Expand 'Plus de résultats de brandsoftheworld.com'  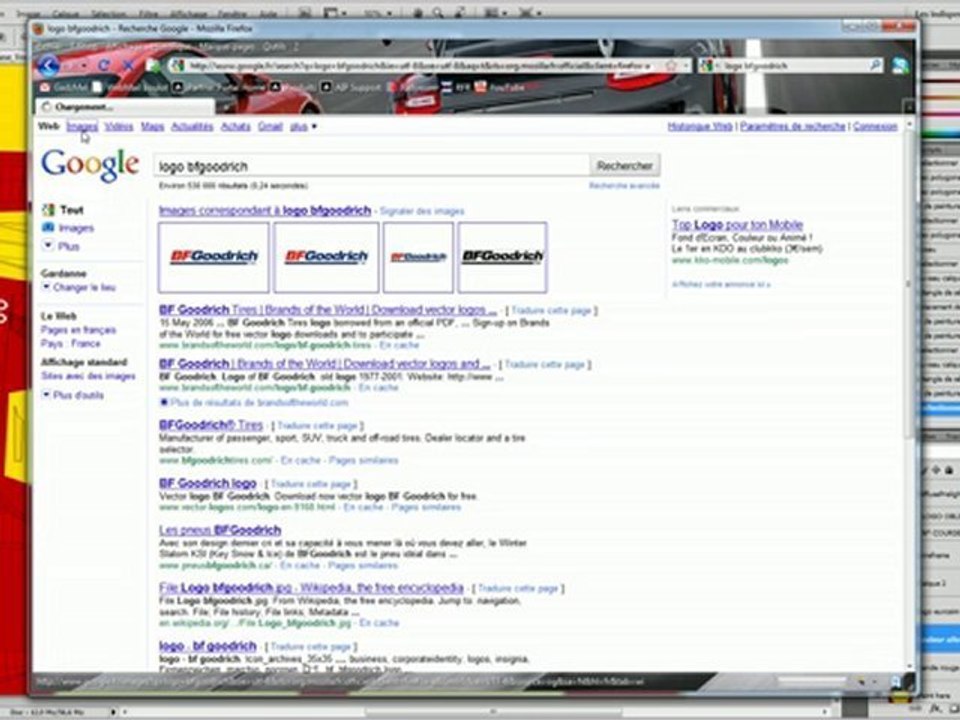253,402
